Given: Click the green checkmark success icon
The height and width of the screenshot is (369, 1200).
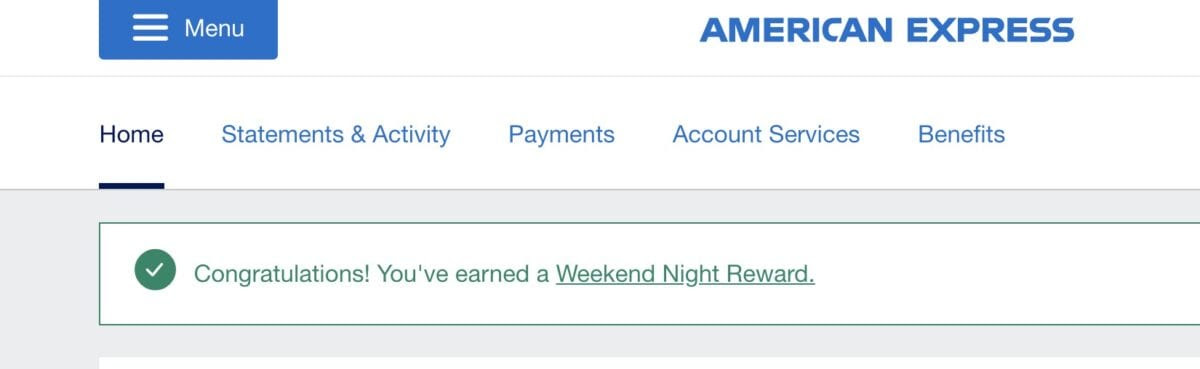Looking at the screenshot, I should (x=155, y=270).
